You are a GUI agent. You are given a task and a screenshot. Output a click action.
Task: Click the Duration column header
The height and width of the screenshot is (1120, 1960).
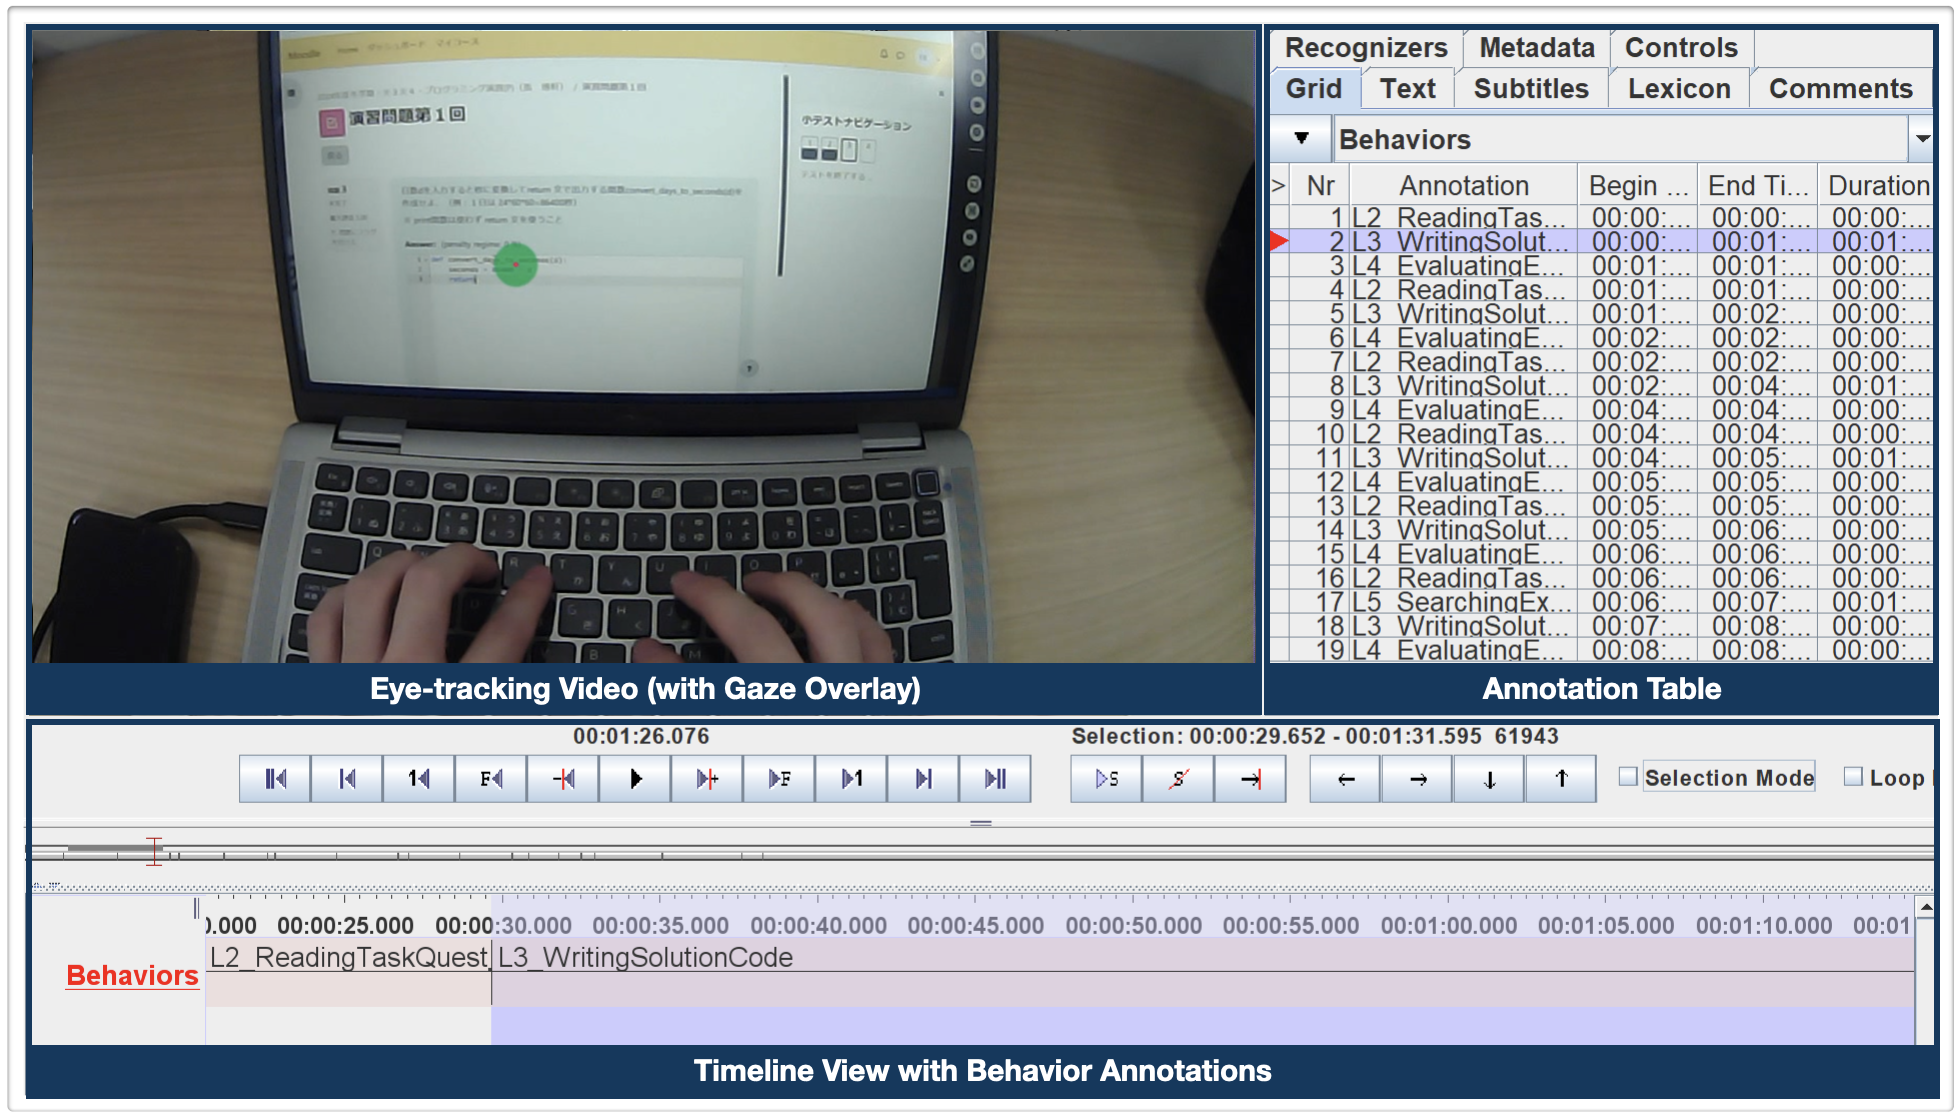1877,186
